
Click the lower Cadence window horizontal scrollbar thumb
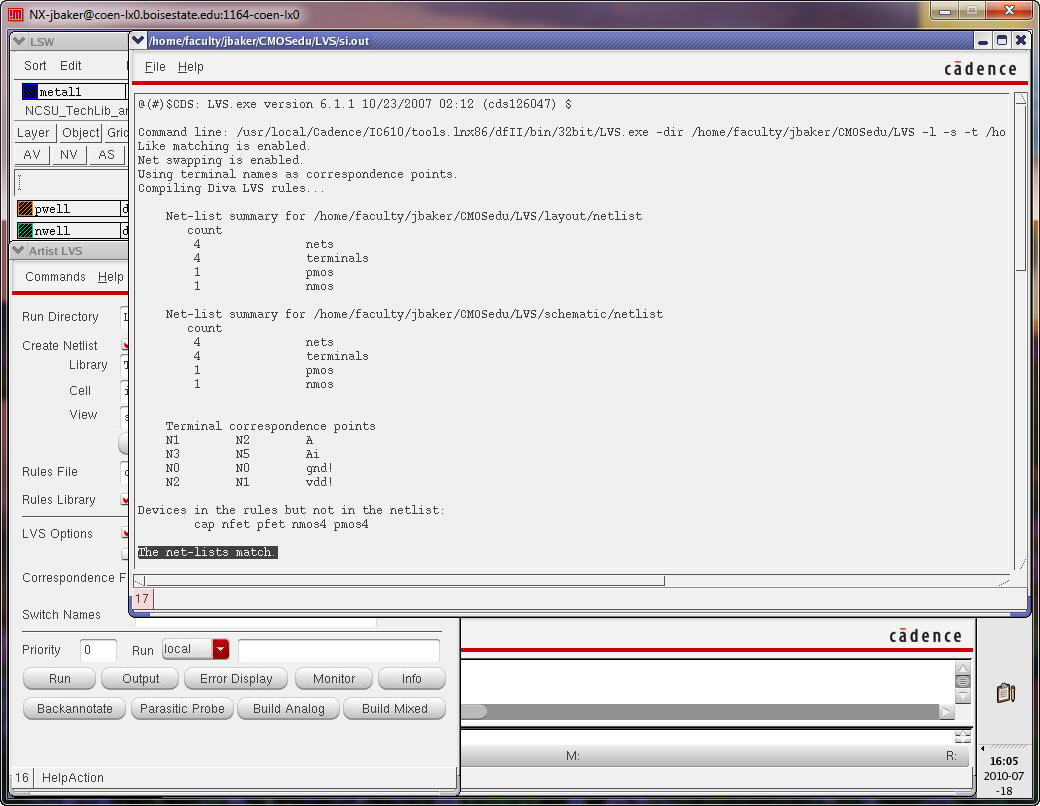[x=474, y=711]
